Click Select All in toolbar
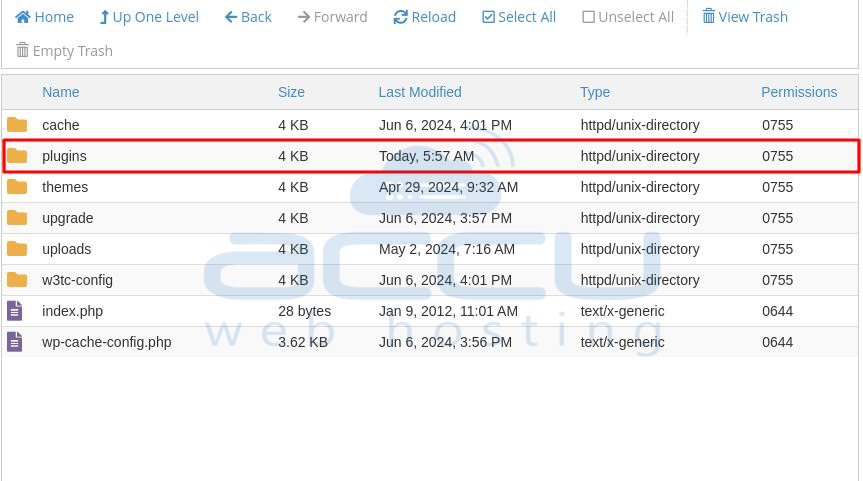 pyautogui.click(x=519, y=17)
